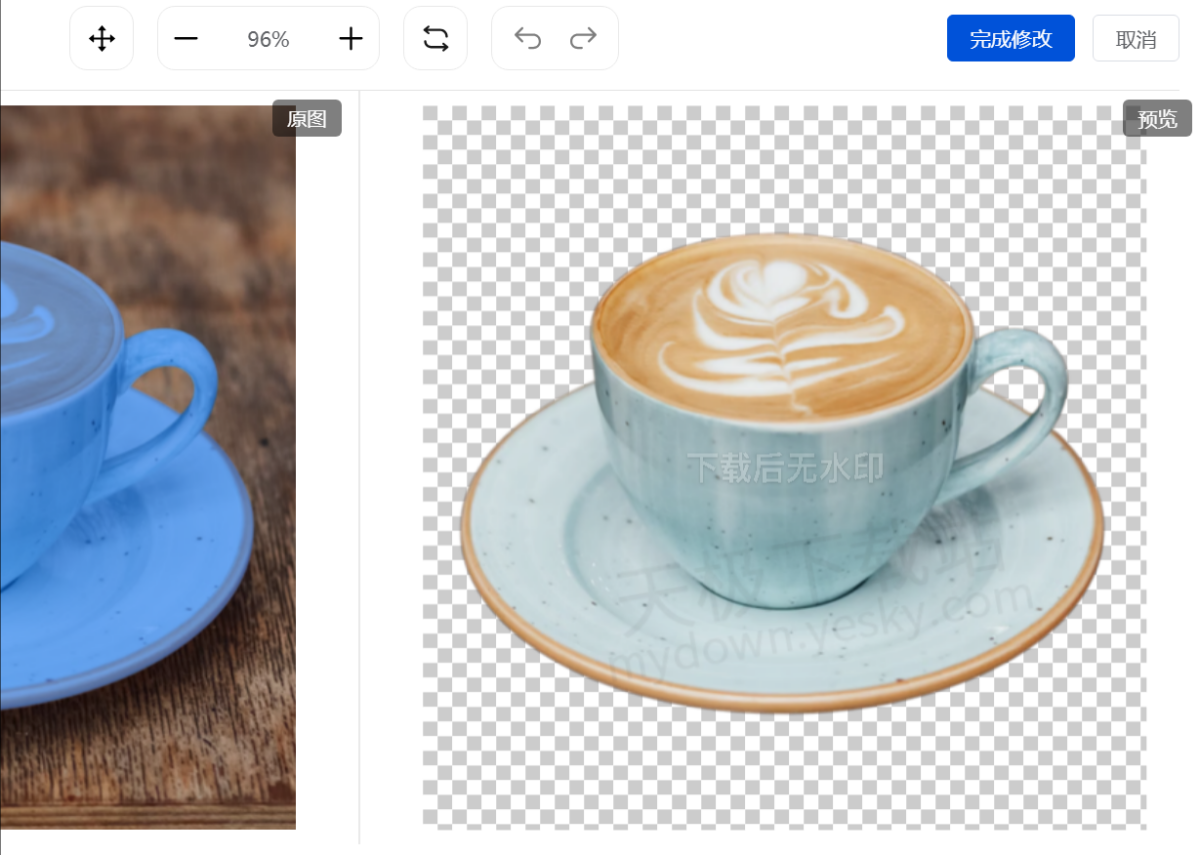Click the swap arrows compare icon
The width and height of the screenshot is (1200, 855).
(x=435, y=39)
